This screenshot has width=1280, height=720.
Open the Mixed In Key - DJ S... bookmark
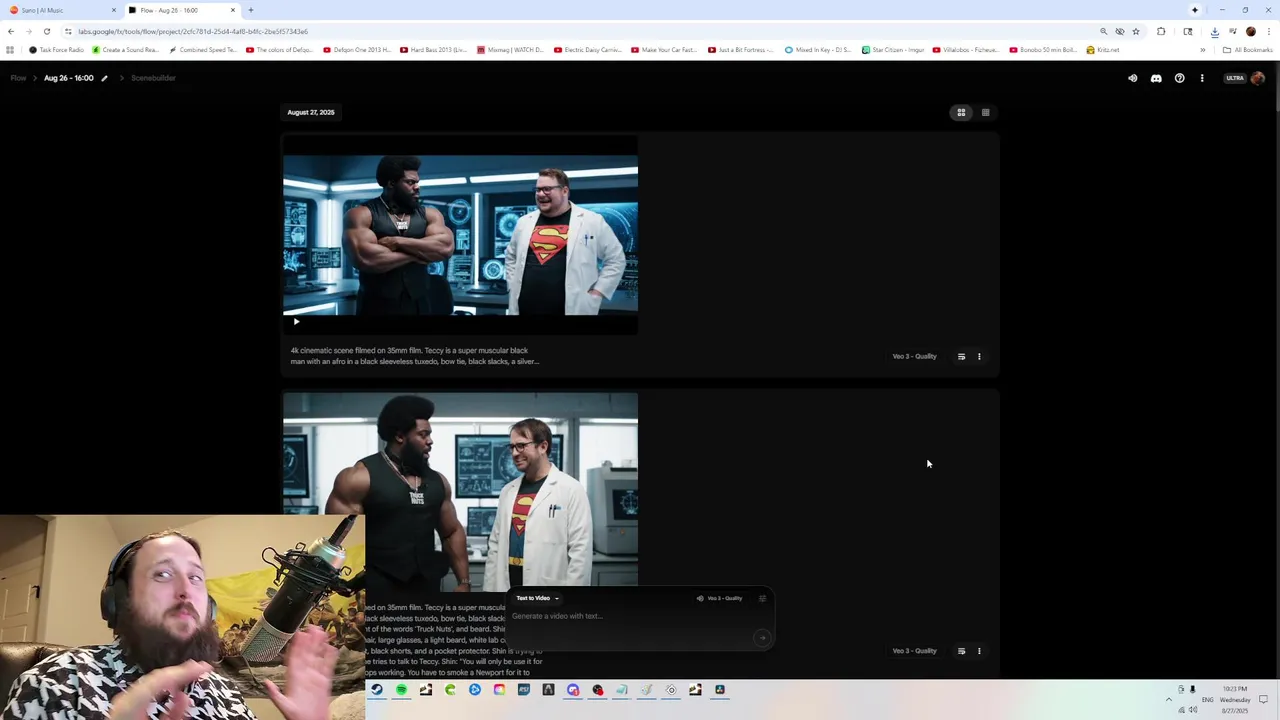coord(819,50)
